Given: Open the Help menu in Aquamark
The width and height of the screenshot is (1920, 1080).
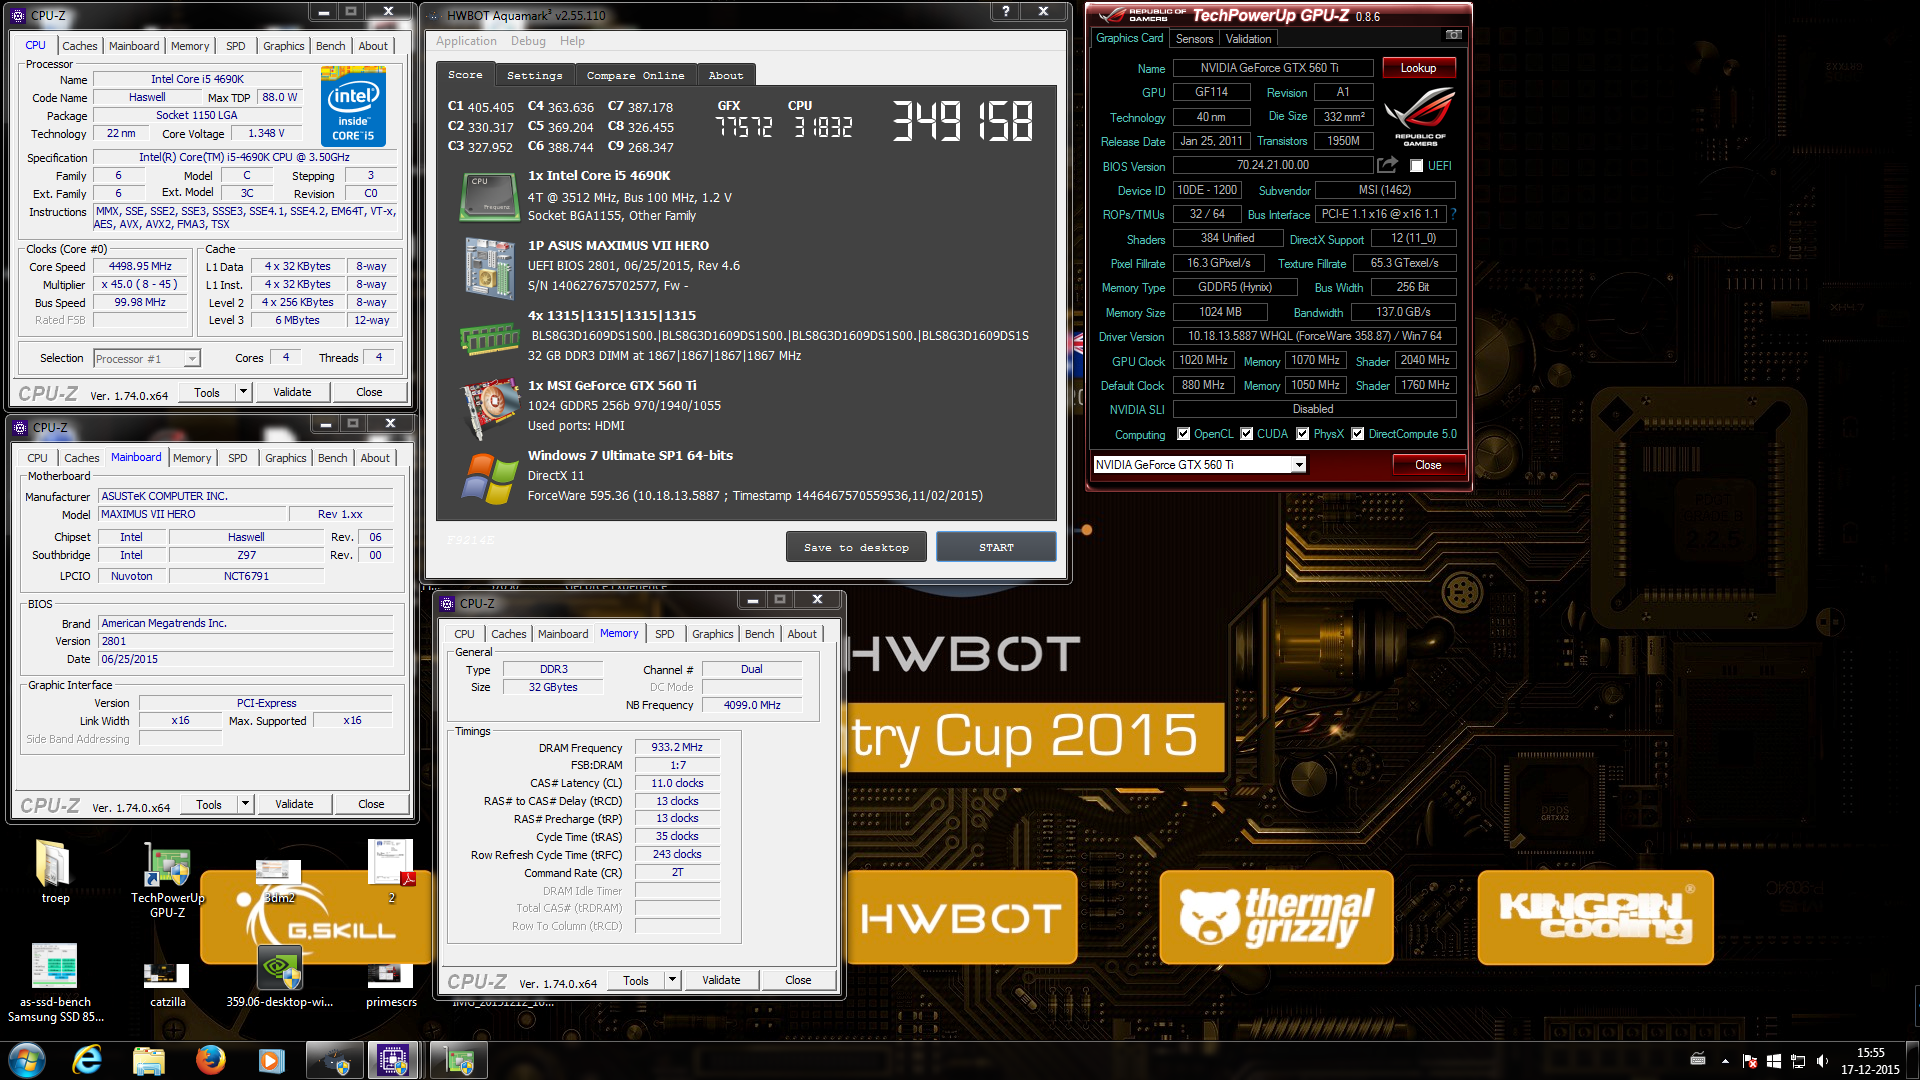Looking at the screenshot, I should [x=572, y=41].
